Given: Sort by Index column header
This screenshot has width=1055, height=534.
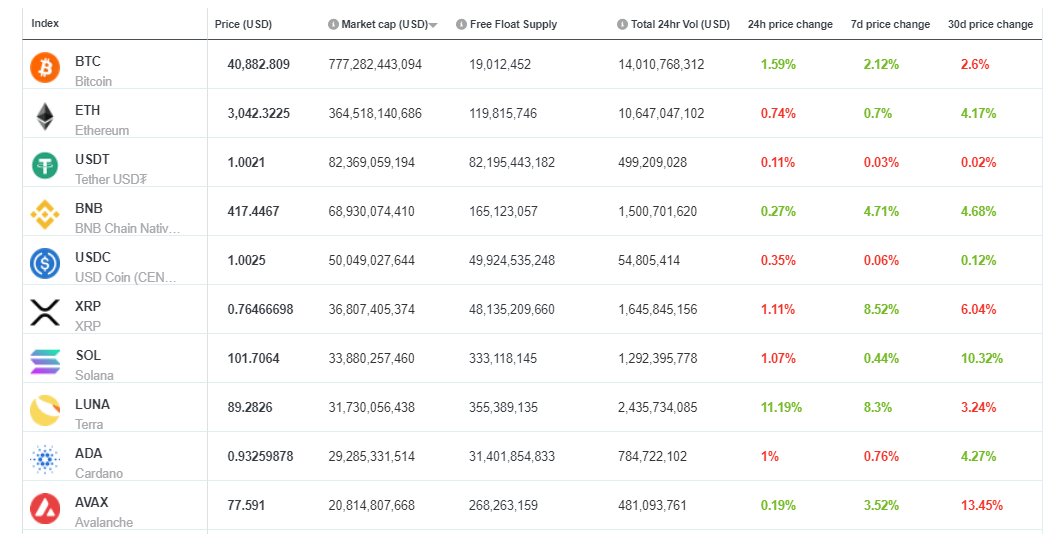Looking at the screenshot, I should (45, 24).
